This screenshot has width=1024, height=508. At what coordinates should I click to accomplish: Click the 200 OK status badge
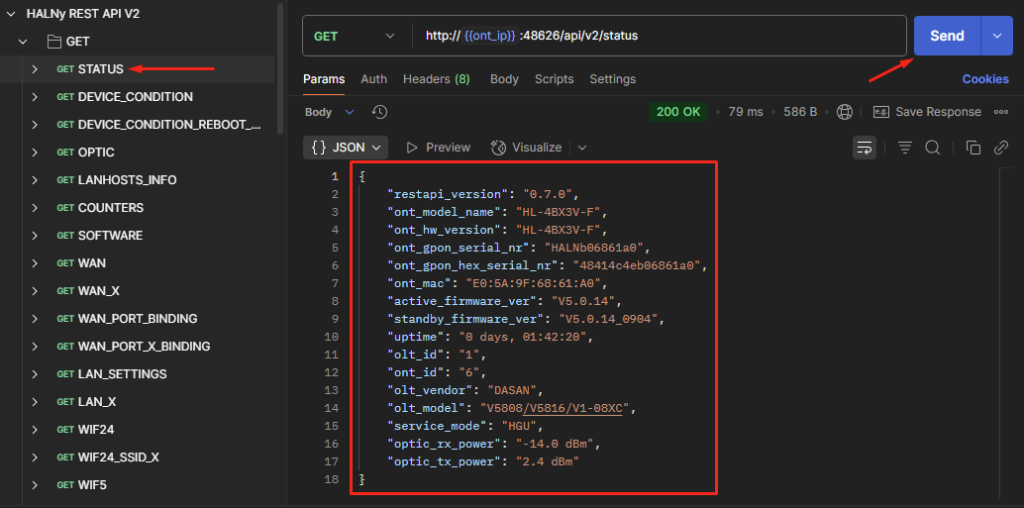tap(679, 112)
